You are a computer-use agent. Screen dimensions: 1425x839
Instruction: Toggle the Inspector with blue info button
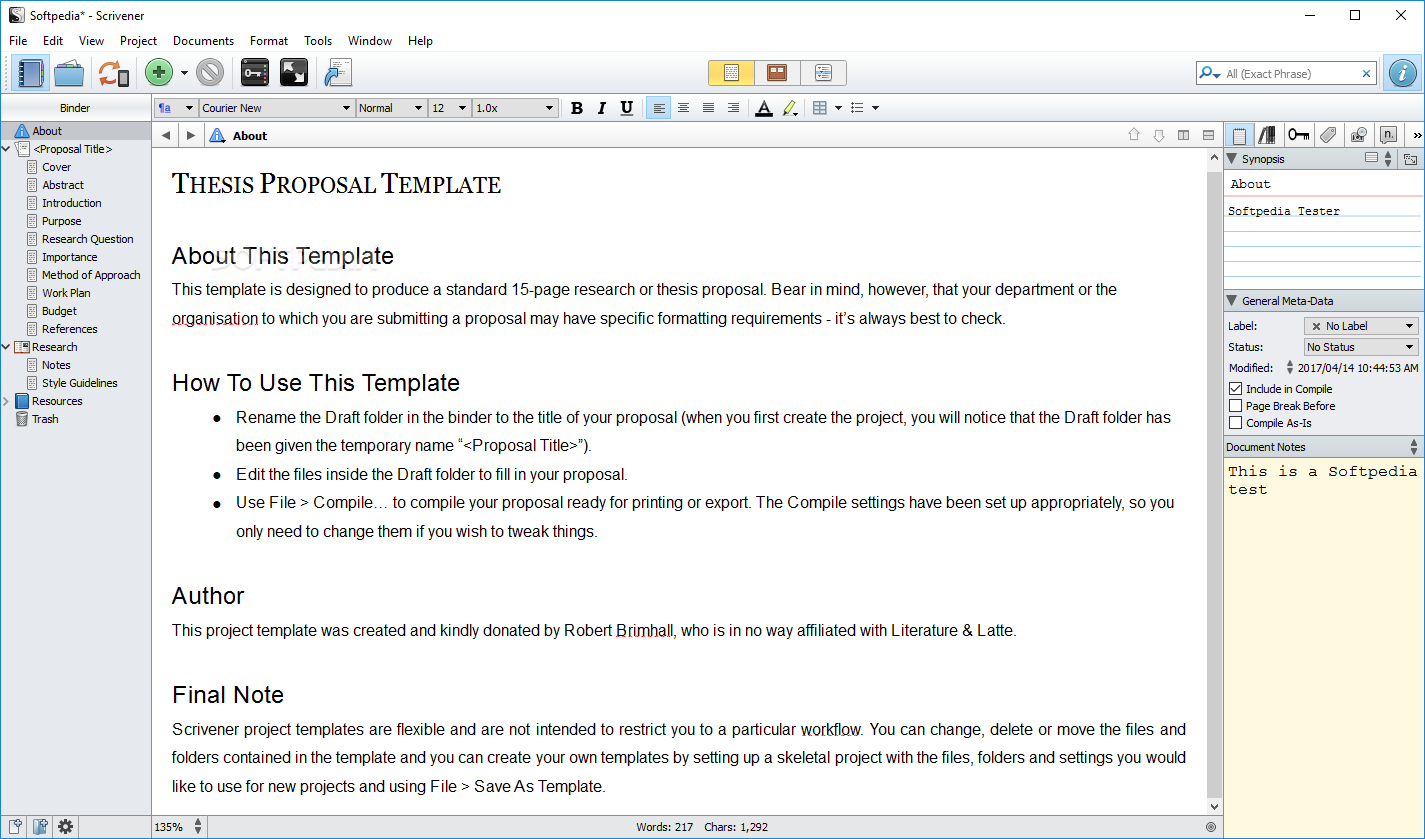[x=1404, y=73]
